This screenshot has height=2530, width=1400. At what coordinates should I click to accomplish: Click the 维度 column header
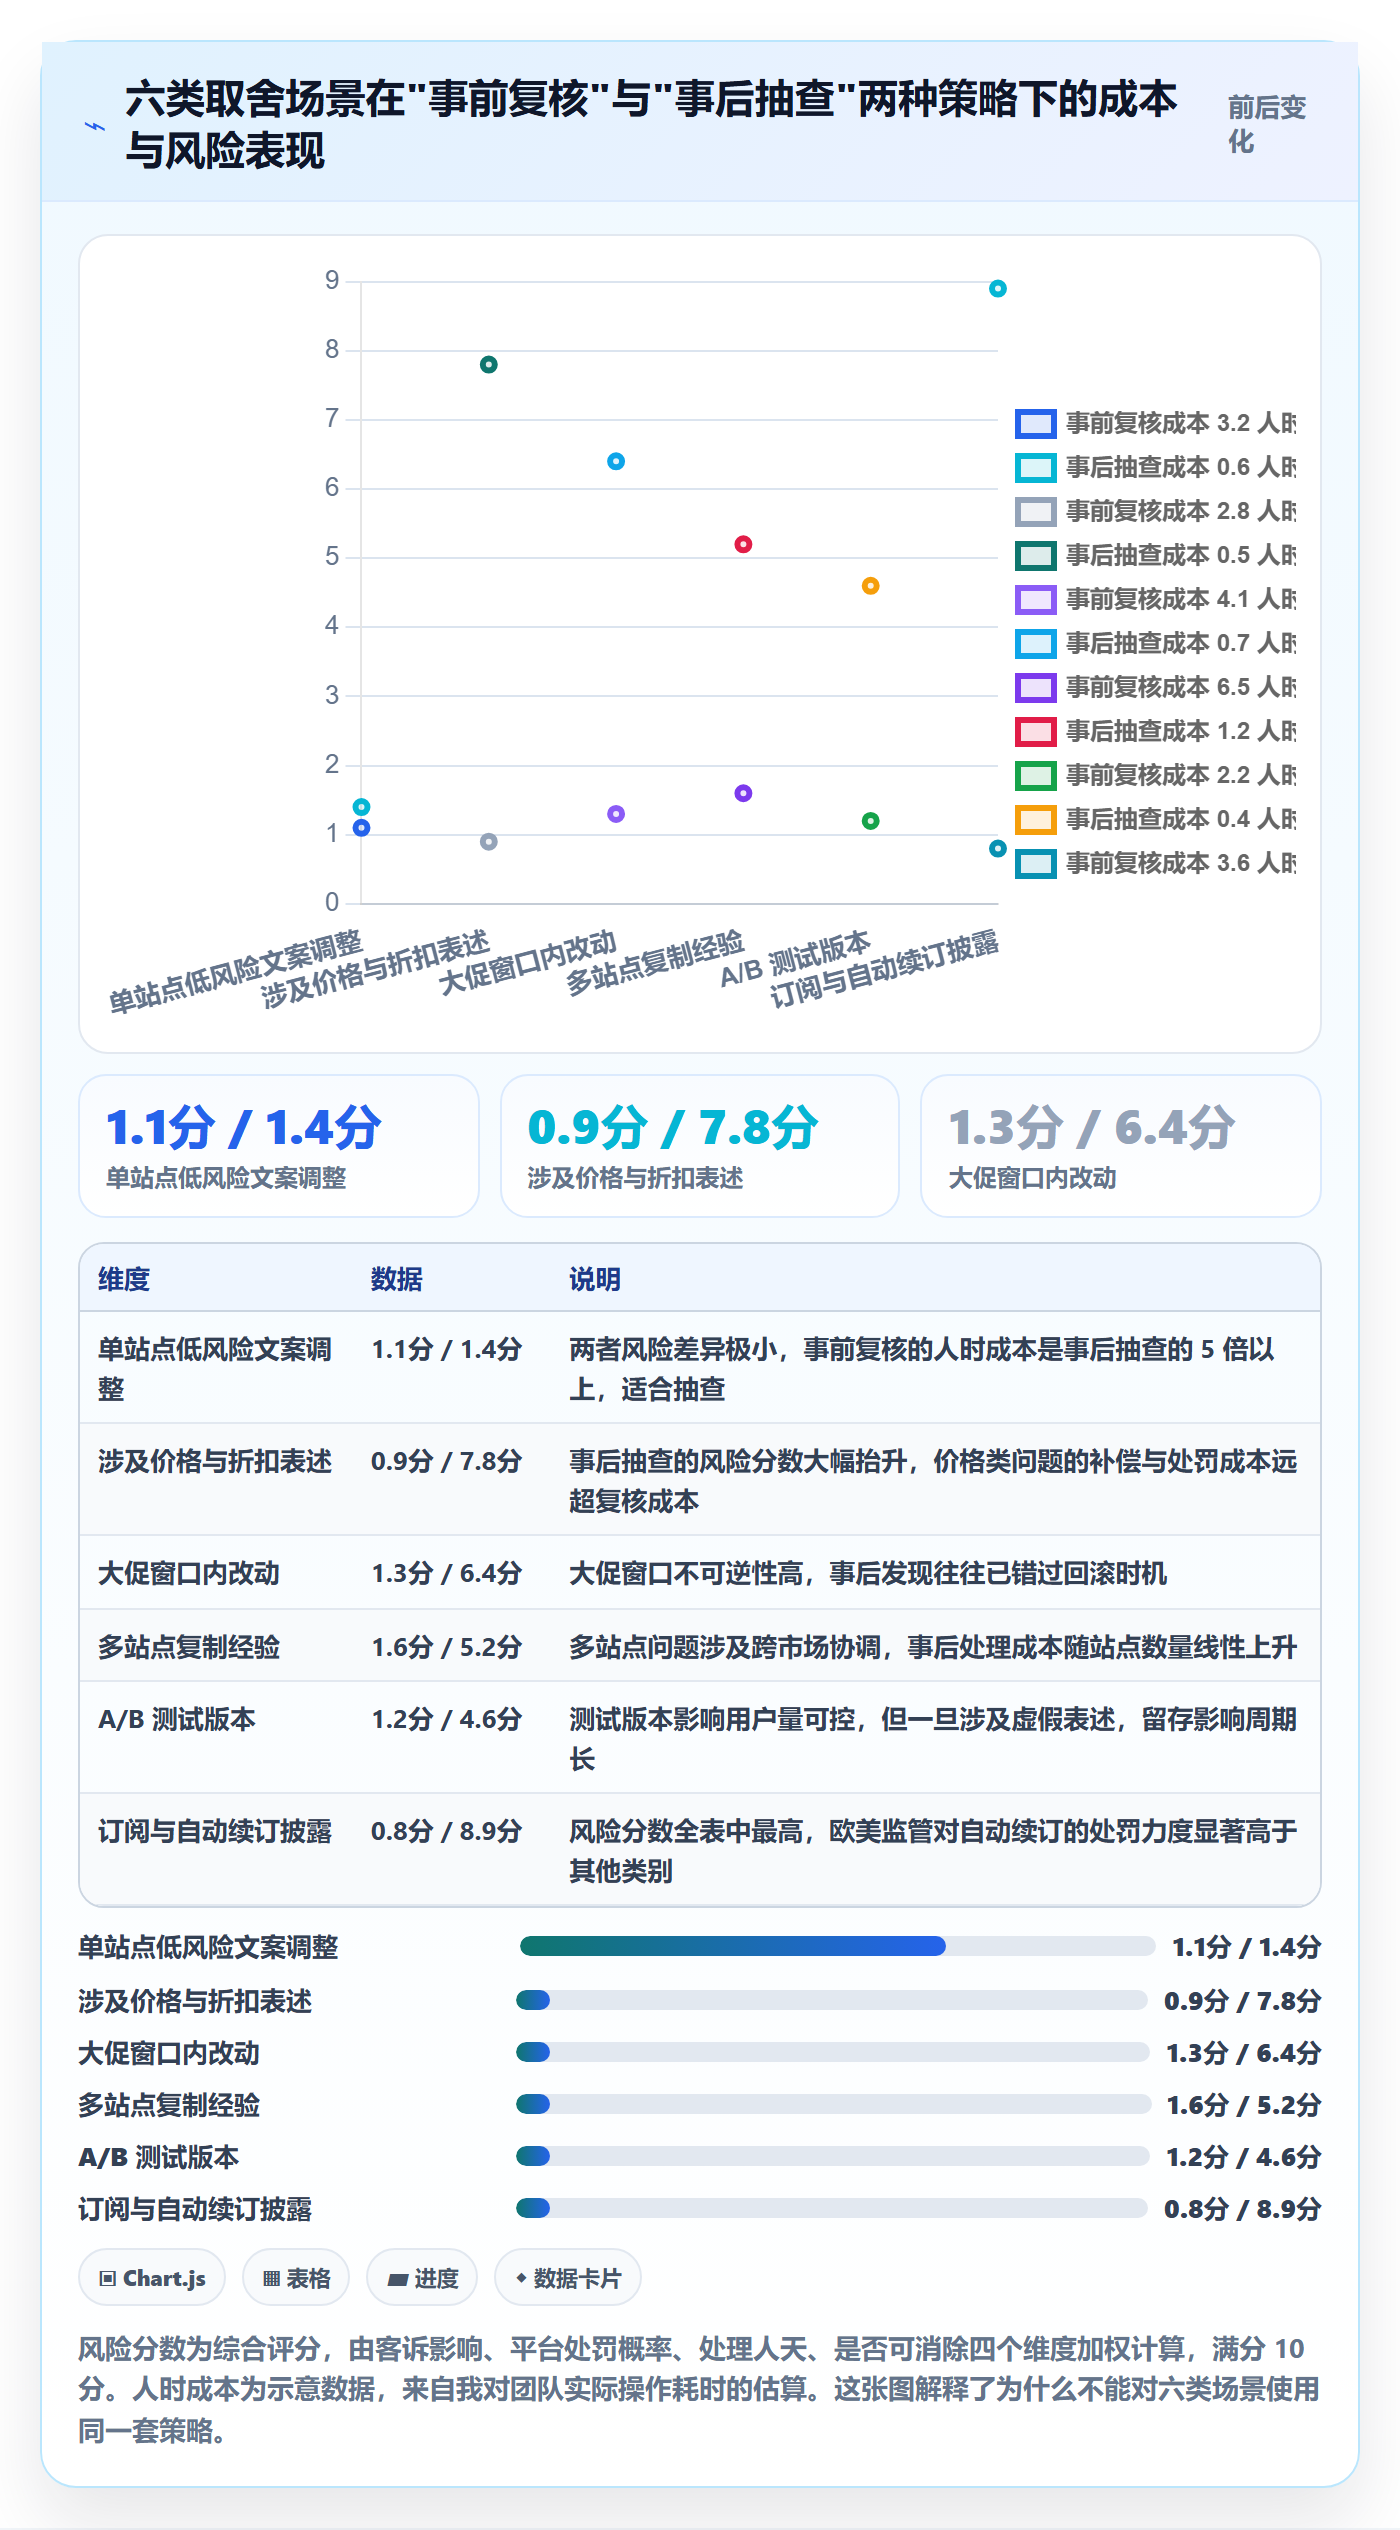click(124, 1279)
